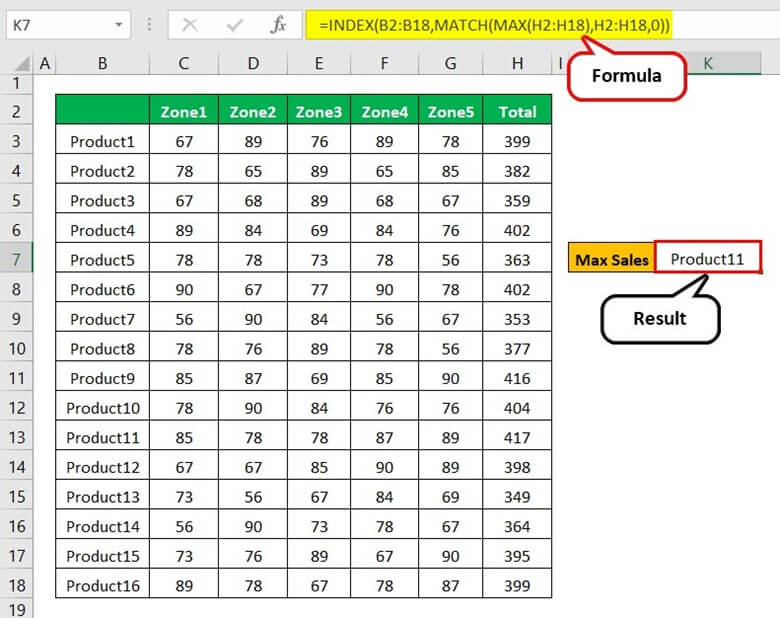The height and width of the screenshot is (618, 780).
Task: Select row 13 header
Action: click(x=16, y=437)
